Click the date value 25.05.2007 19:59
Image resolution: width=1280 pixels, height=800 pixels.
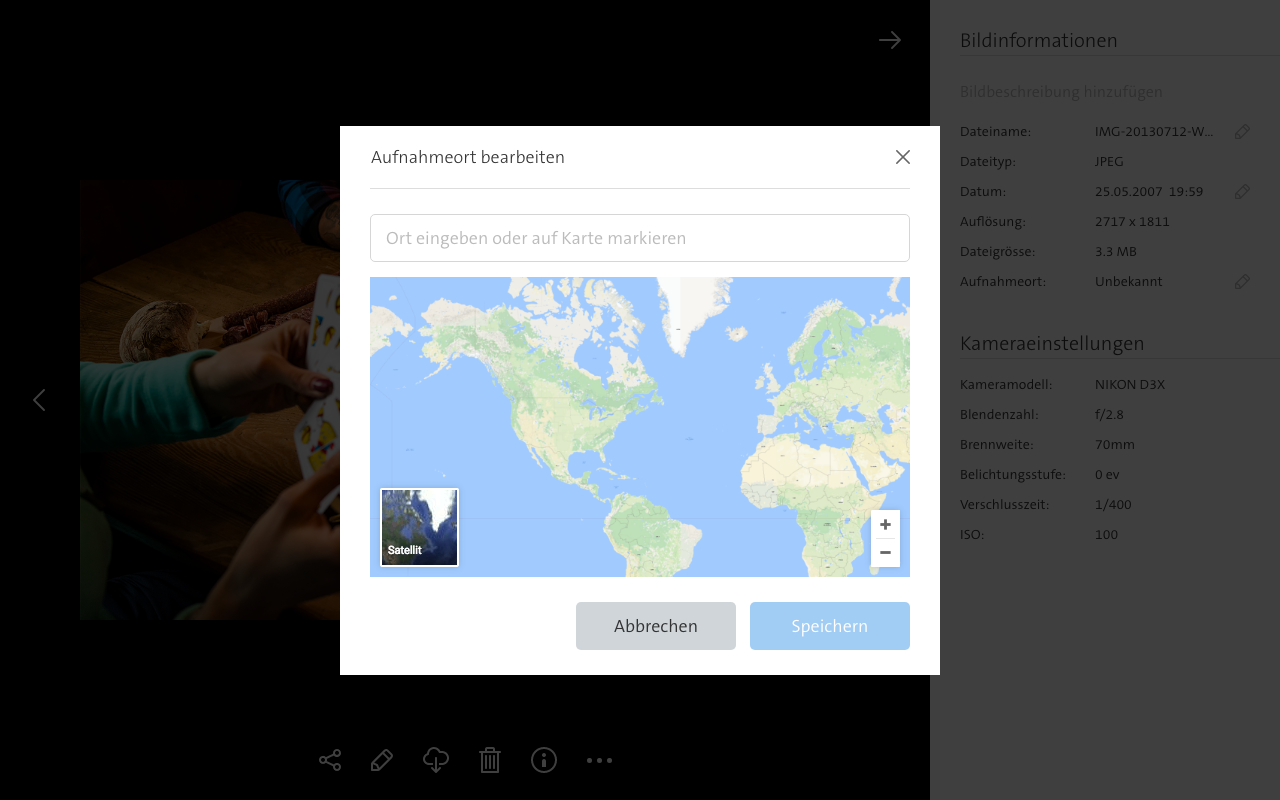click(1149, 191)
